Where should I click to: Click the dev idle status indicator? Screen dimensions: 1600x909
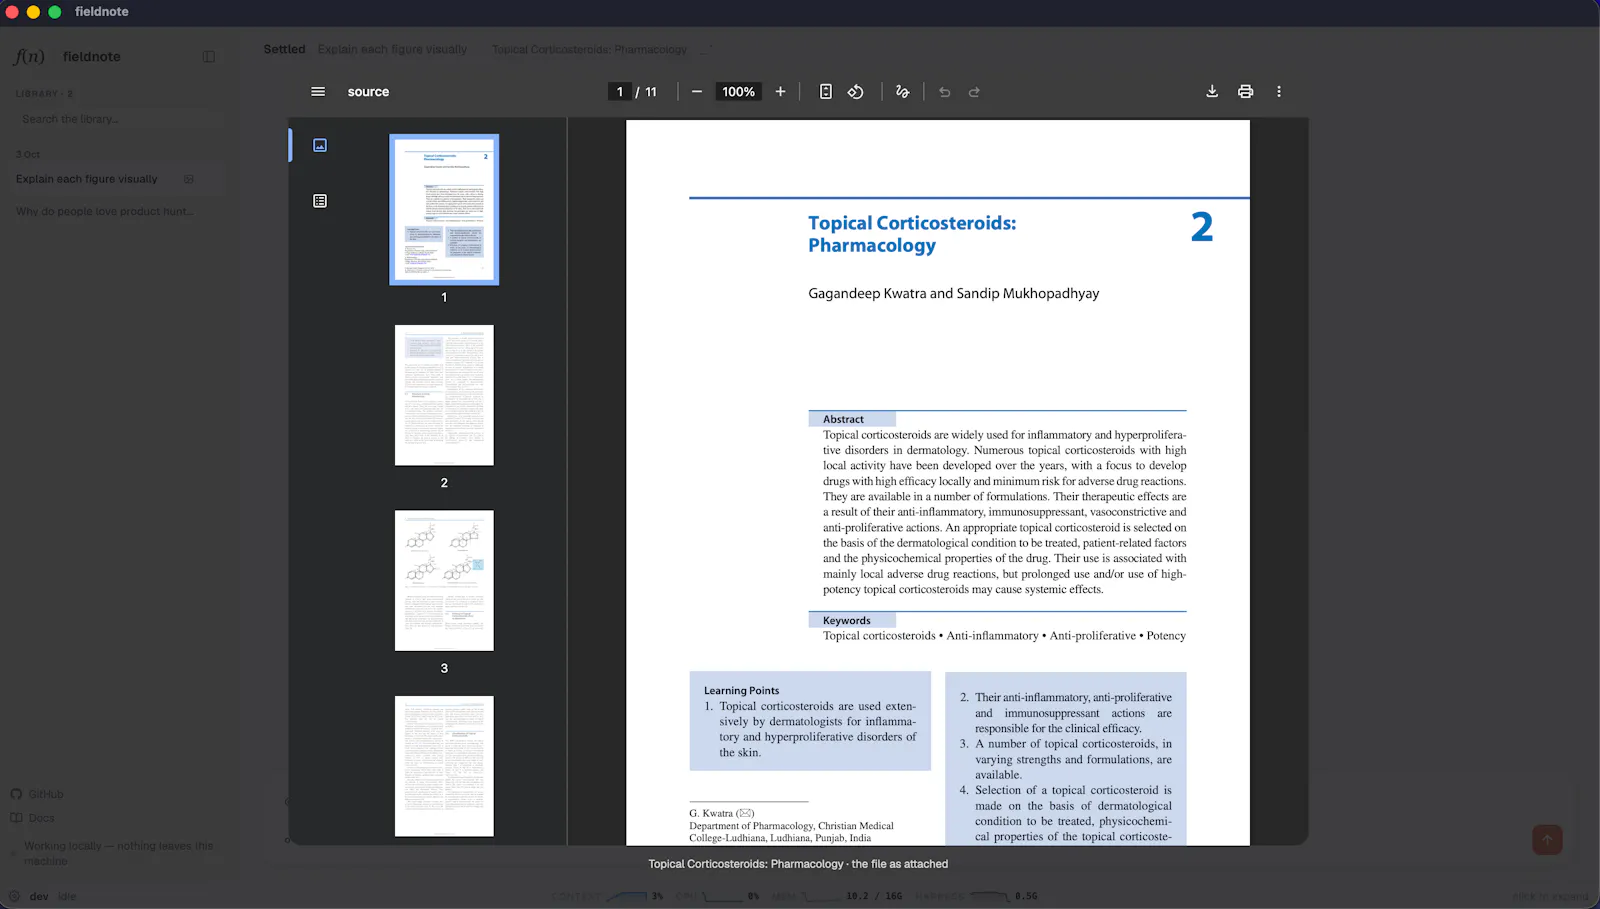43,896
